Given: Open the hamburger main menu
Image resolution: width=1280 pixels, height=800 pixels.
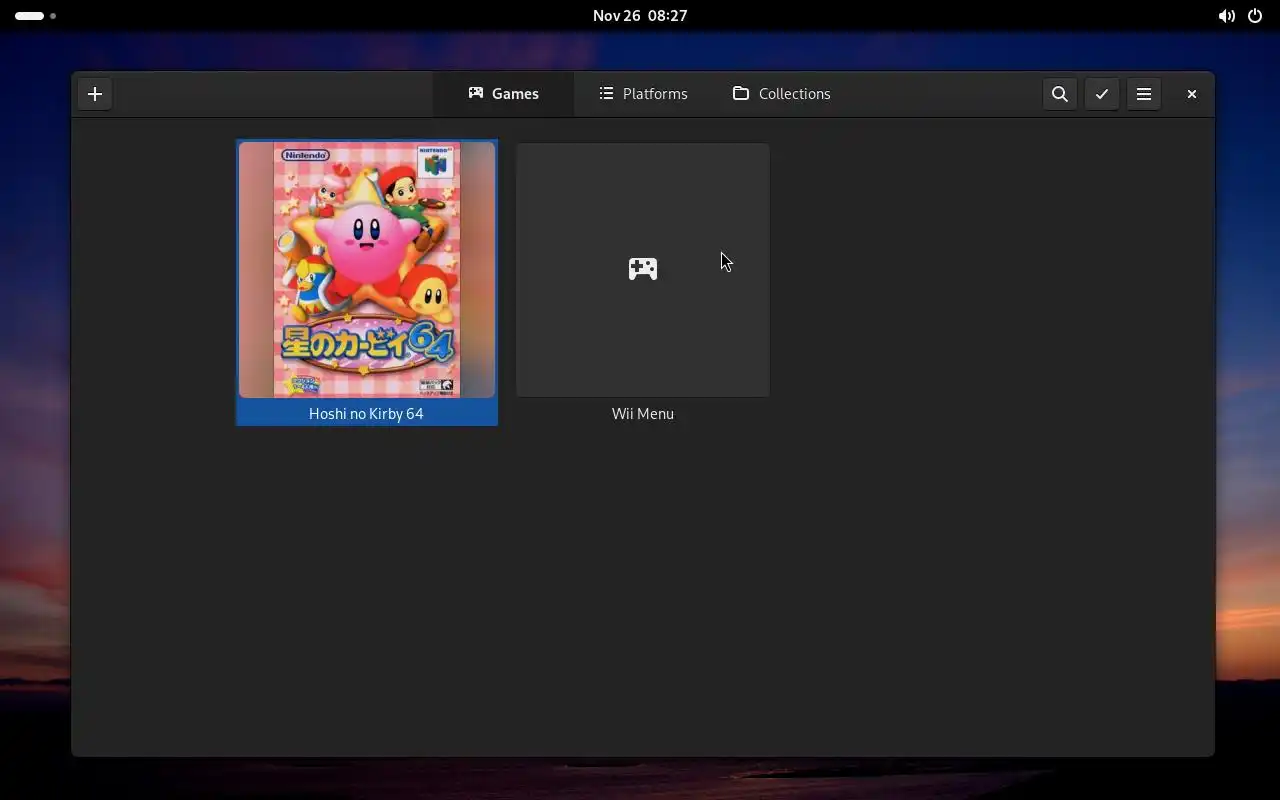Looking at the screenshot, I should coord(1144,94).
